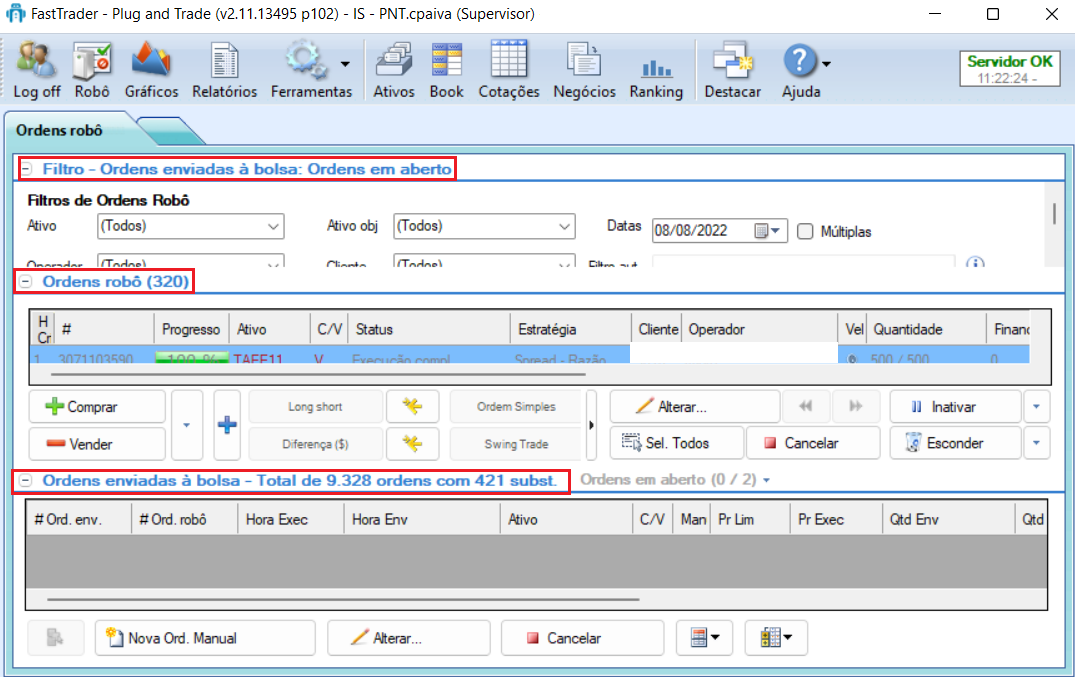
Task: Click the Inativar button
Action: [955, 407]
